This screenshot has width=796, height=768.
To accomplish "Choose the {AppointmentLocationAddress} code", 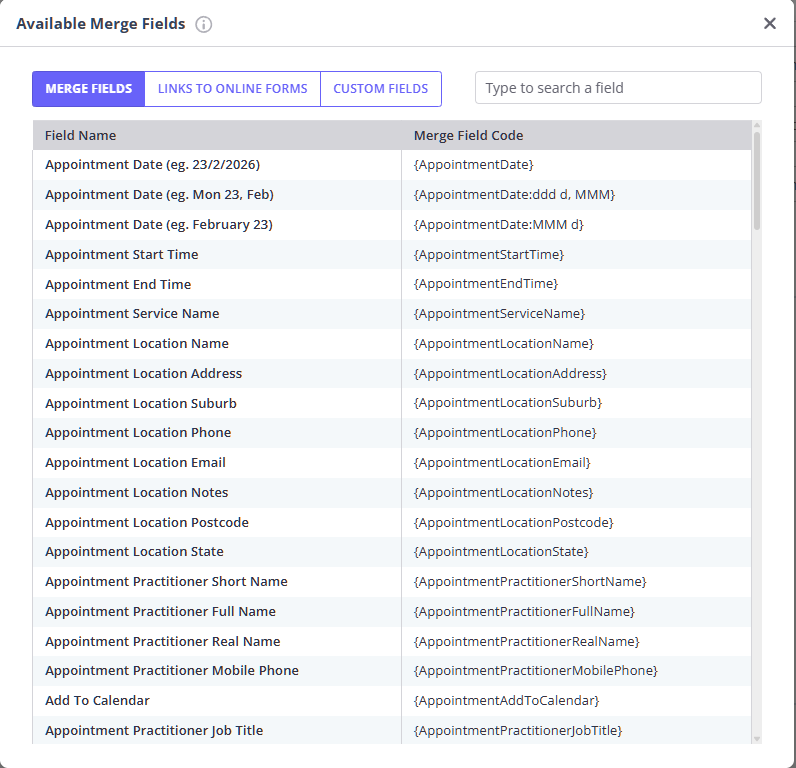I will point(509,373).
